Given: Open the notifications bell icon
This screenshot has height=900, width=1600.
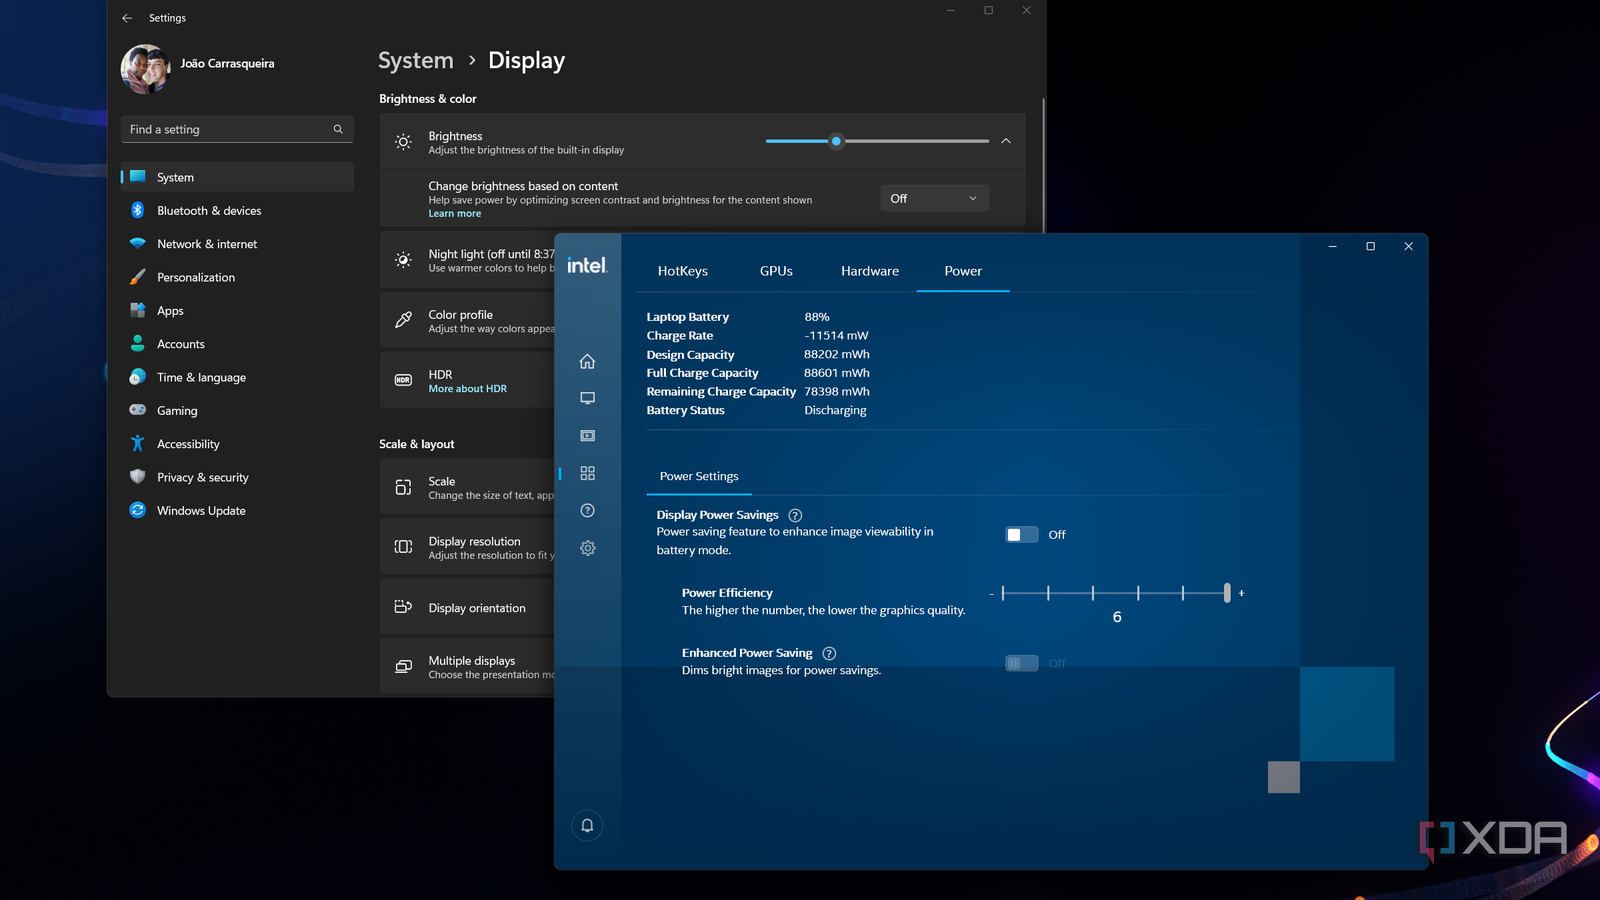Looking at the screenshot, I should 587,825.
